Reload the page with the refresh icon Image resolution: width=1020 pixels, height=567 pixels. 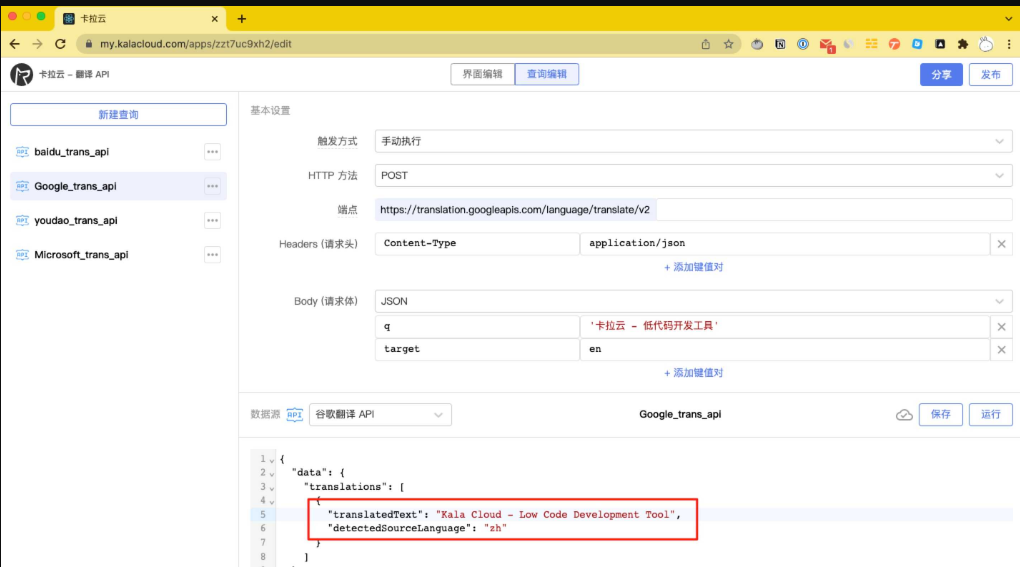[60, 44]
